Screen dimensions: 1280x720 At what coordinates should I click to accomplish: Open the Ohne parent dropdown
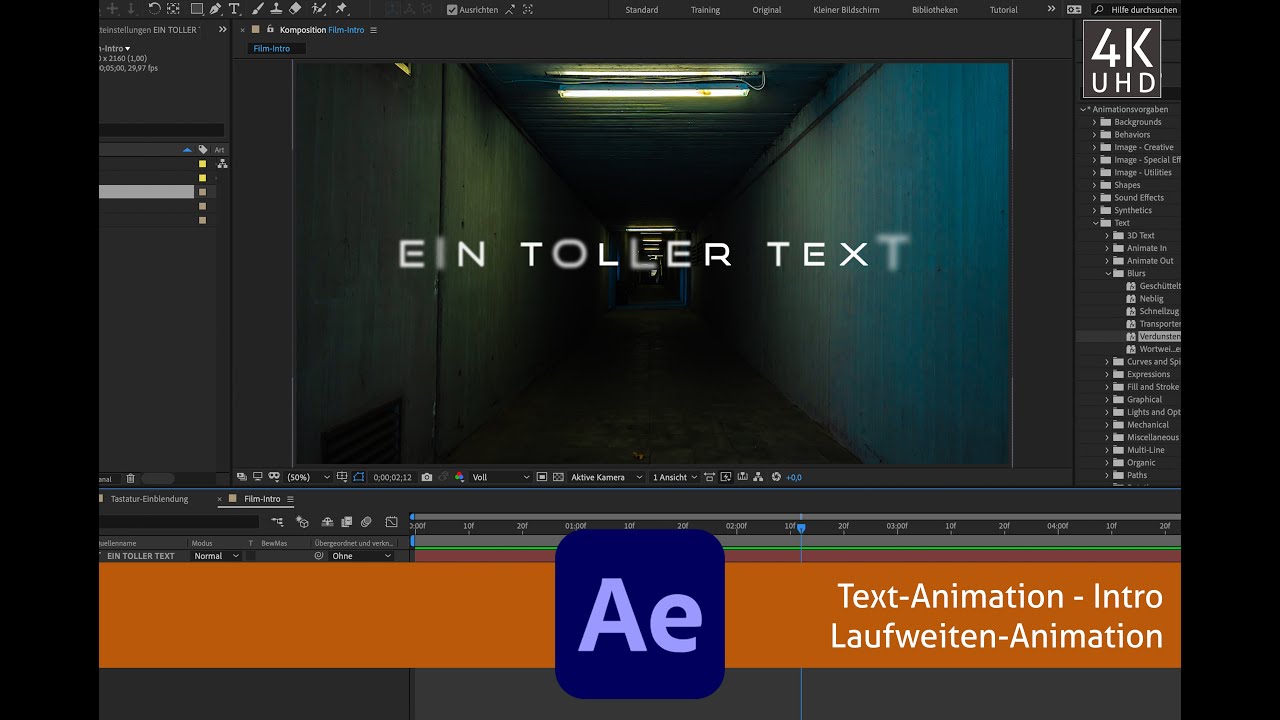tap(361, 556)
